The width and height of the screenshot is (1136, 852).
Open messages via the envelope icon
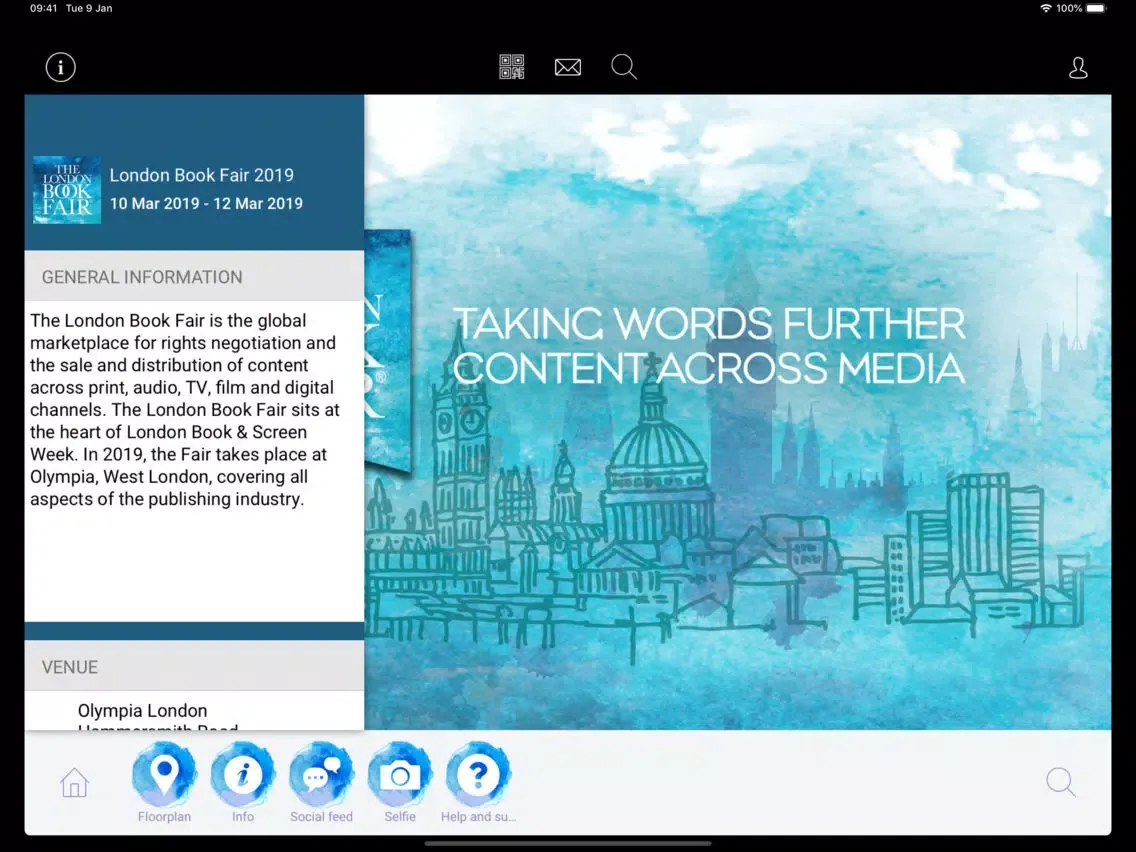567,67
